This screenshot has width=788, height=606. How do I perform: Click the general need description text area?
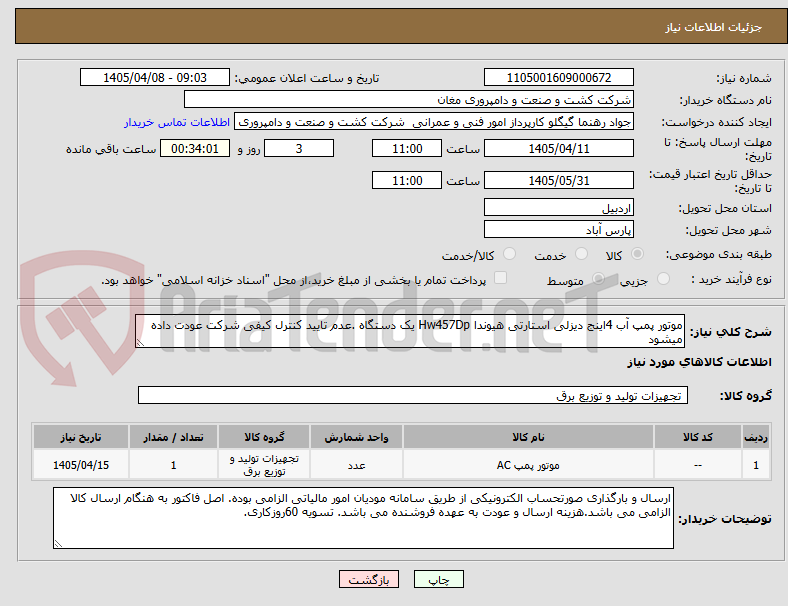pos(410,331)
